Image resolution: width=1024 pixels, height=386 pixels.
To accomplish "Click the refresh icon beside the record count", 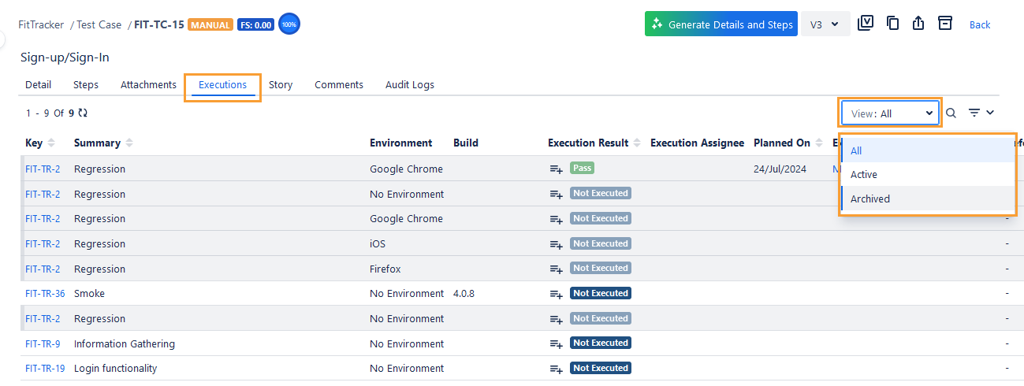I will pos(82,113).
